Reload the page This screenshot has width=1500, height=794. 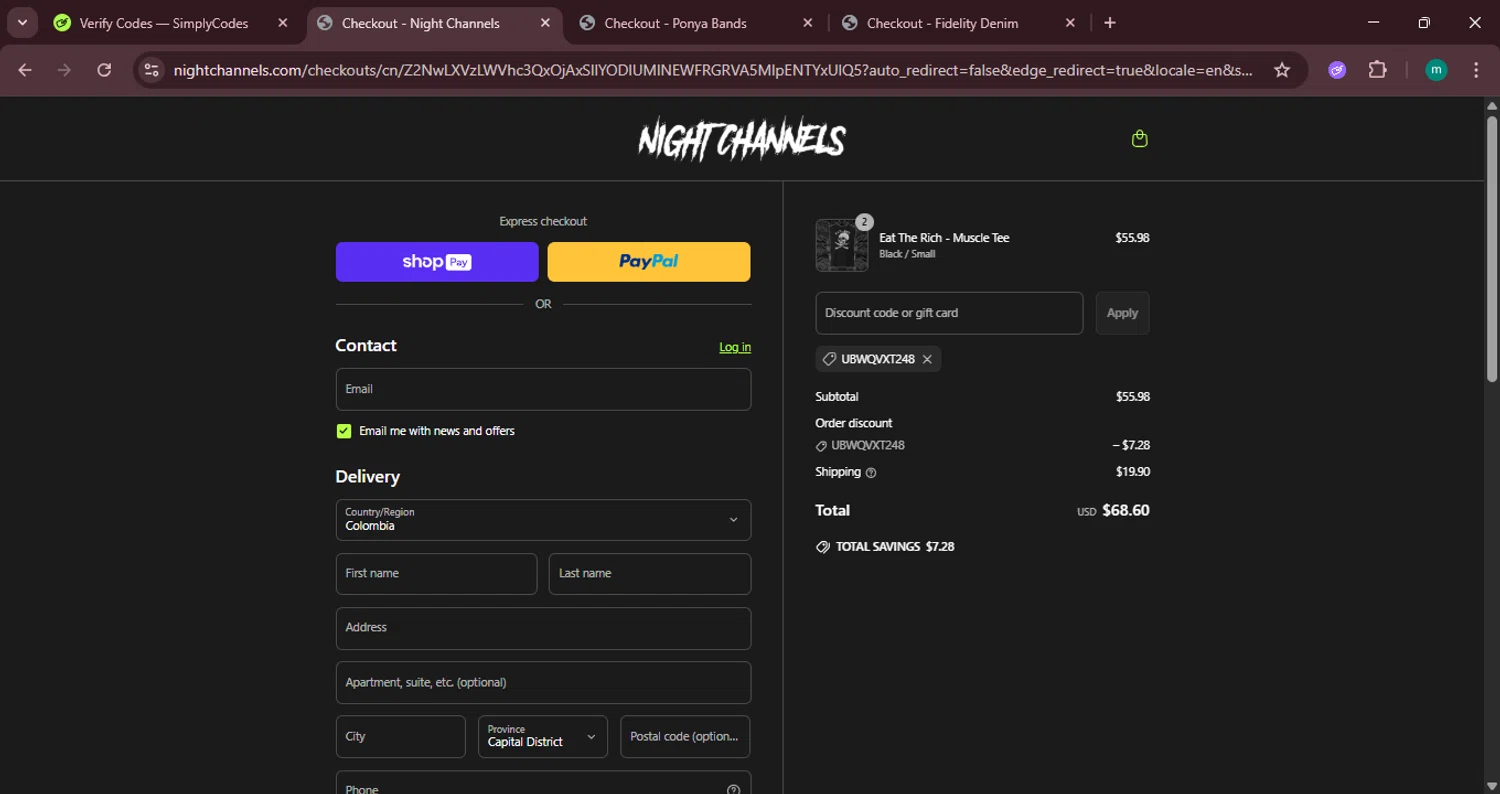(x=104, y=70)
